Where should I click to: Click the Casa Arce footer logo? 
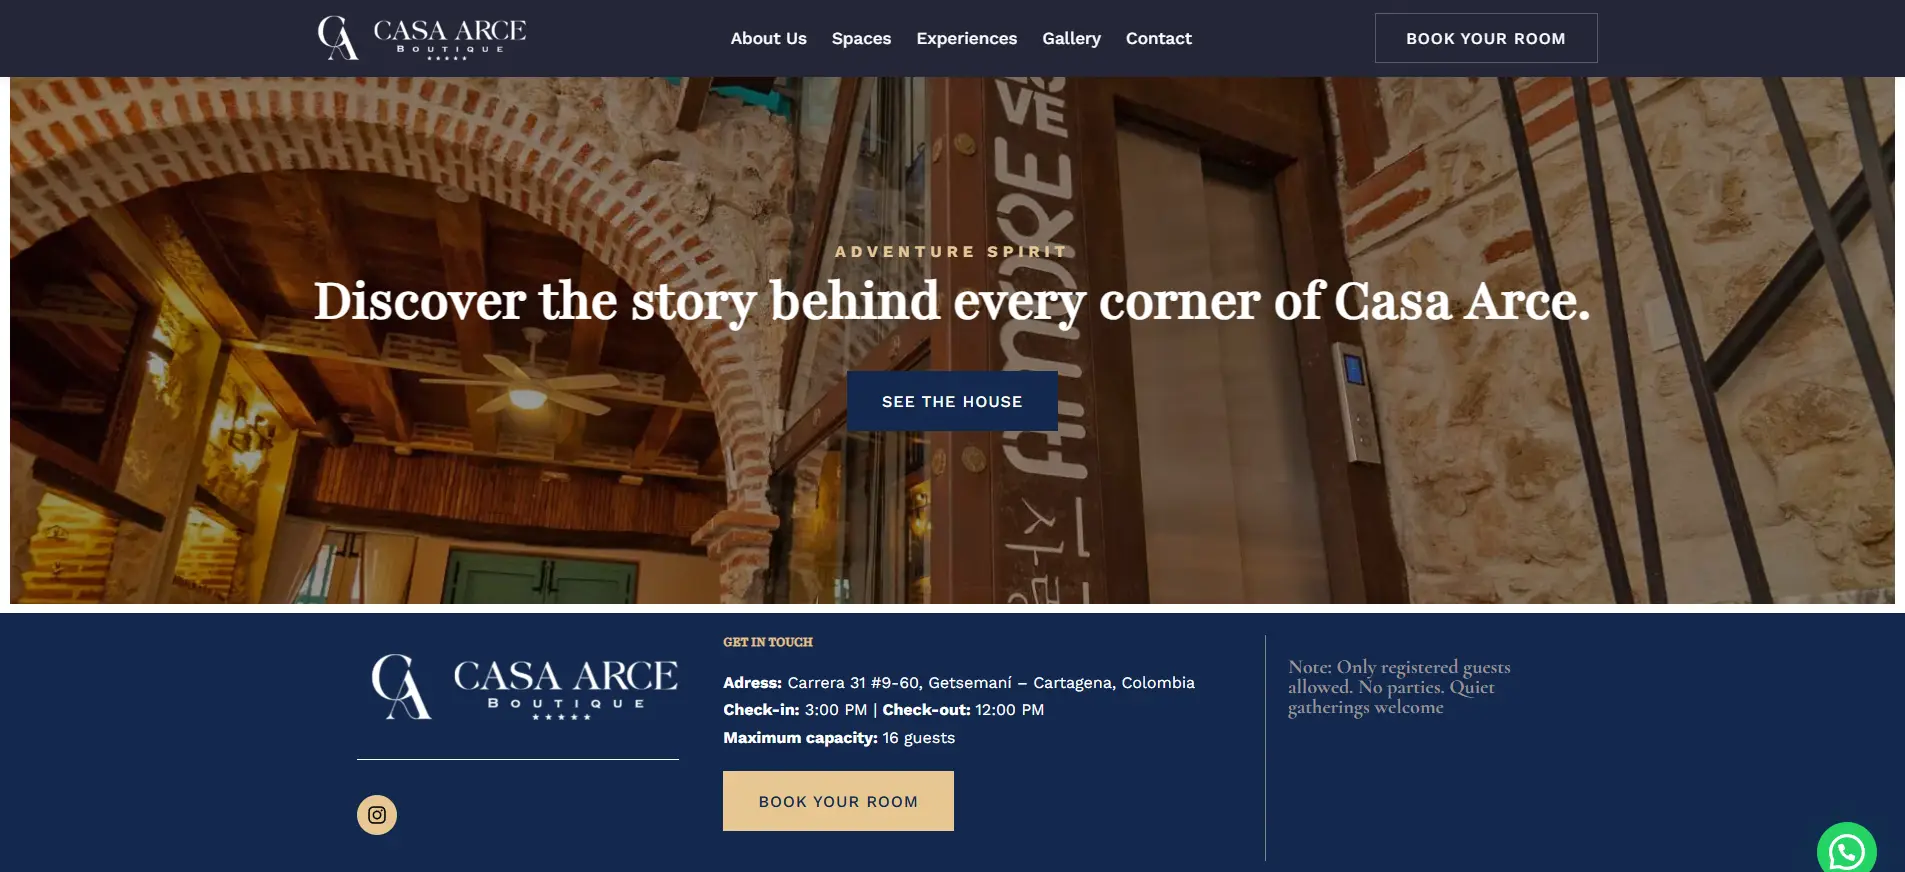pyautogui.click(x=525, y=687)
